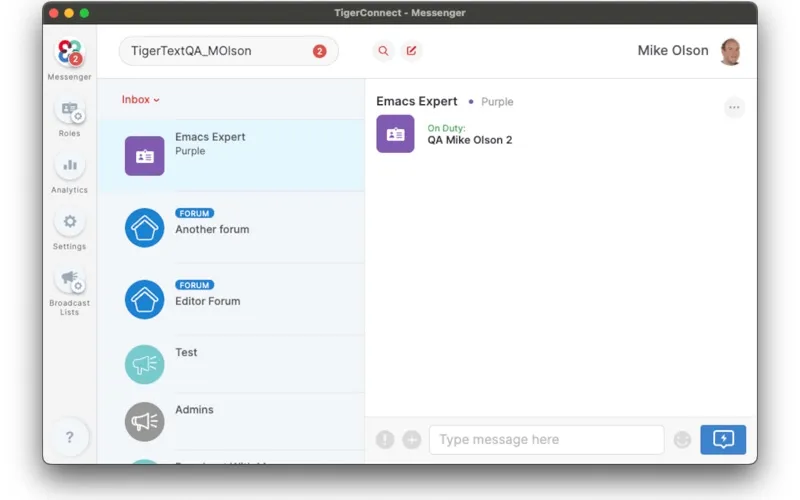800x500 pixels.
Task: Click the On Duty label
Action: [446, 128]
